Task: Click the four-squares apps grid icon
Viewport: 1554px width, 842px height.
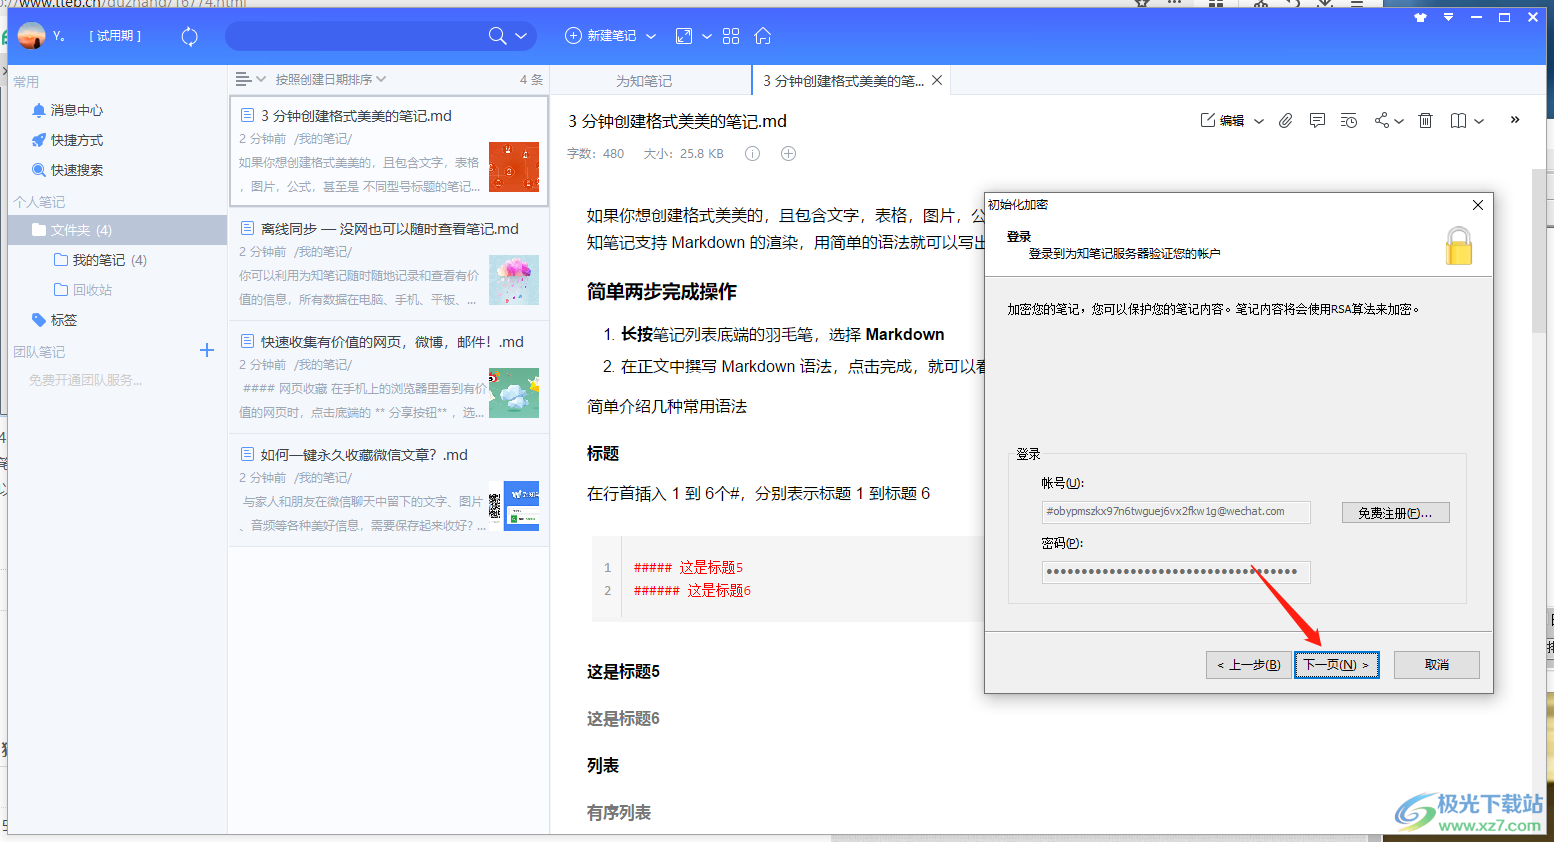Action: click(x=731, y=36)
